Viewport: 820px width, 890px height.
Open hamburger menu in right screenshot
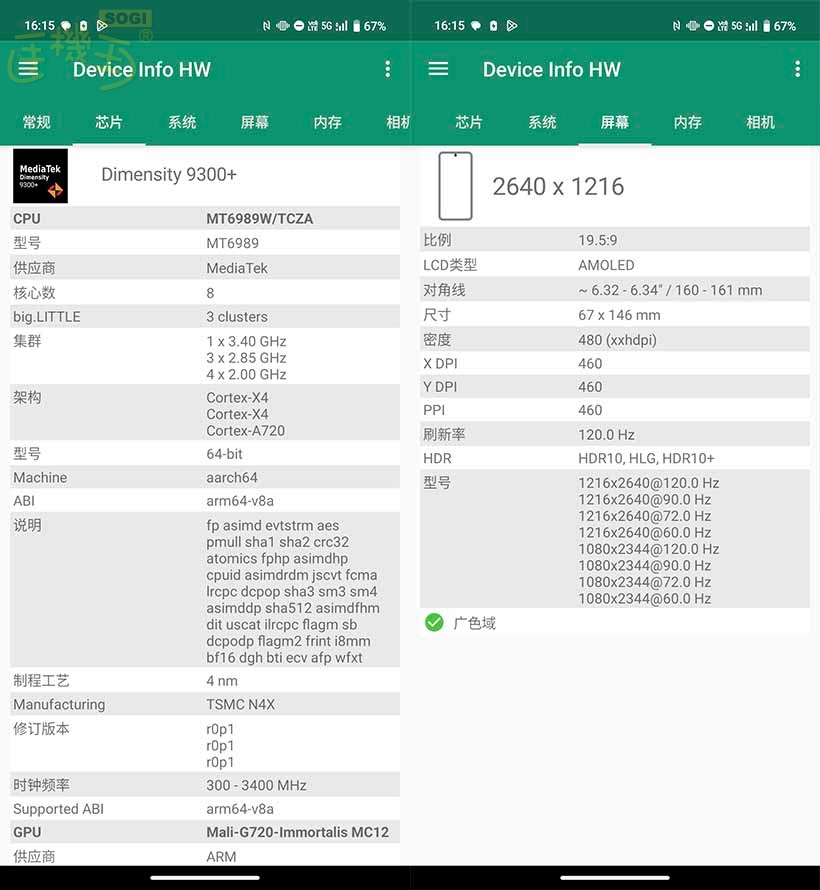point(438,69)
